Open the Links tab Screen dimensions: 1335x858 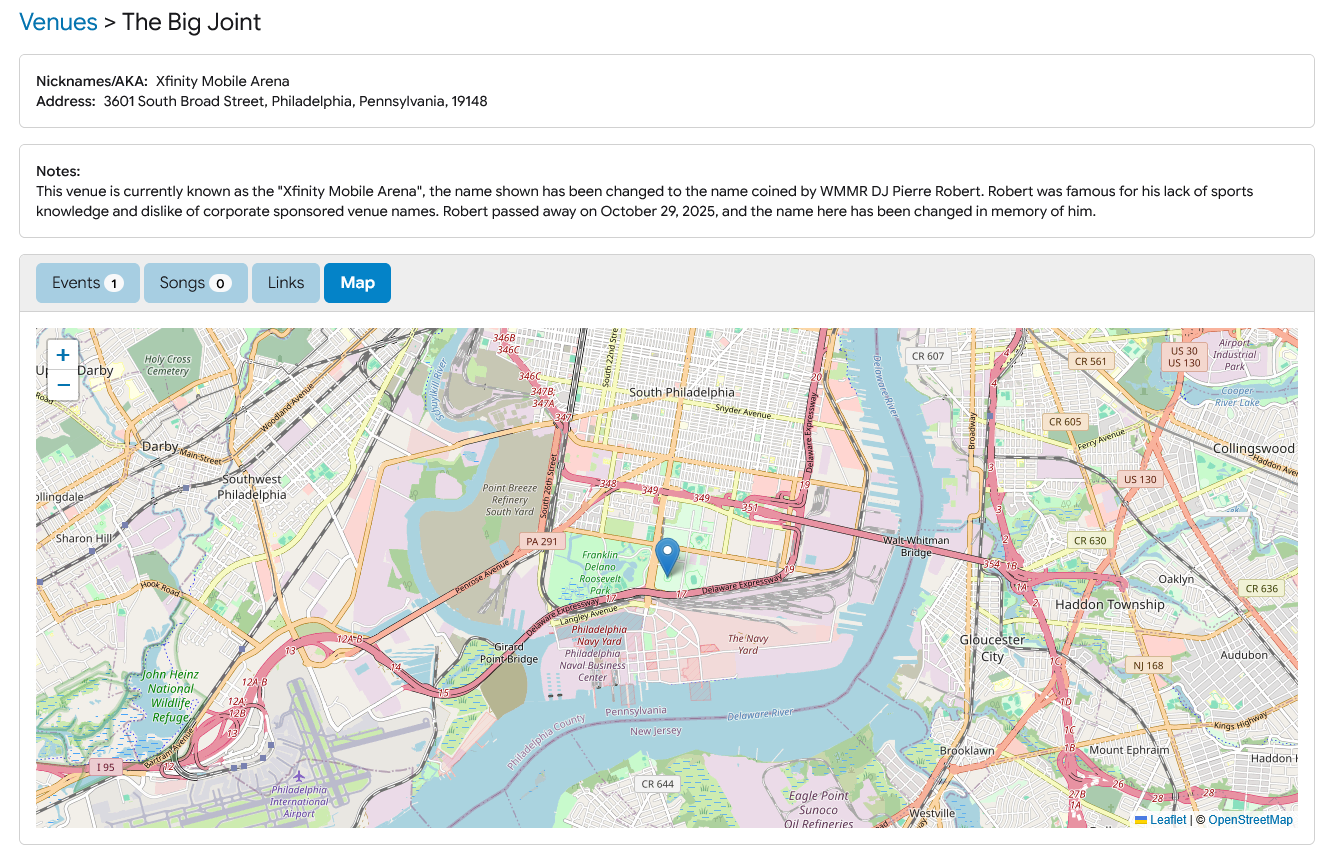click(286, 283)
